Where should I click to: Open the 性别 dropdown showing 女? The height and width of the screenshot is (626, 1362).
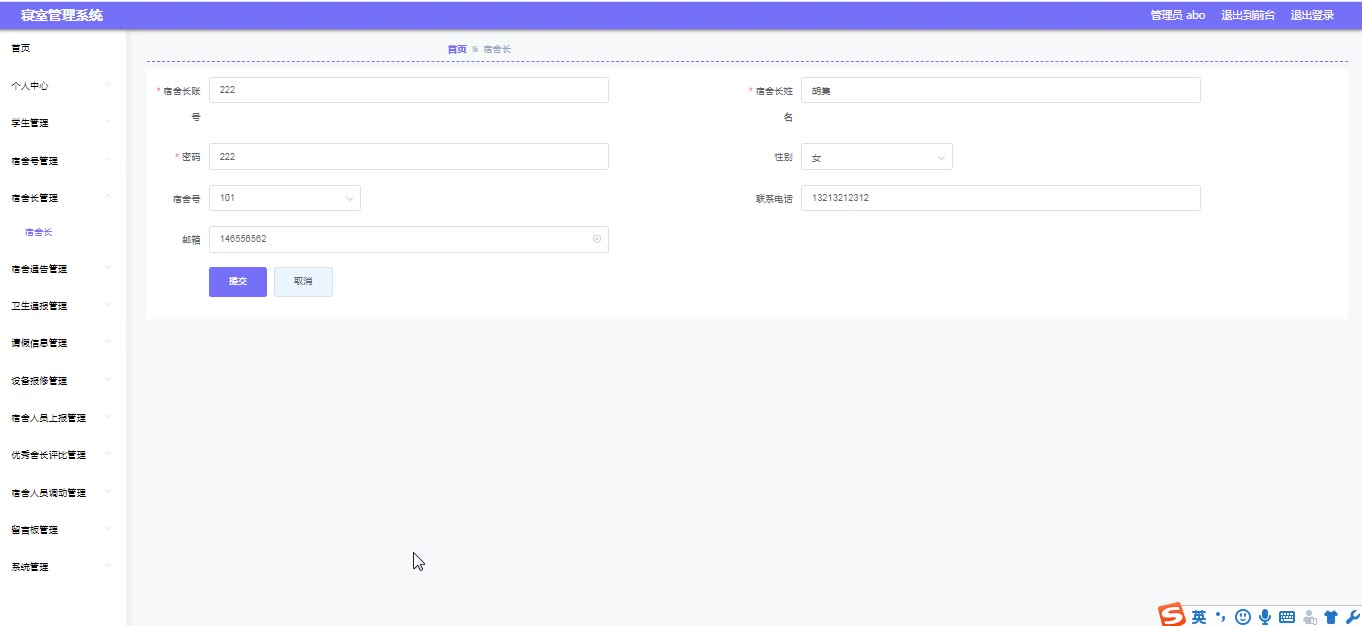(x=877, y=157)
